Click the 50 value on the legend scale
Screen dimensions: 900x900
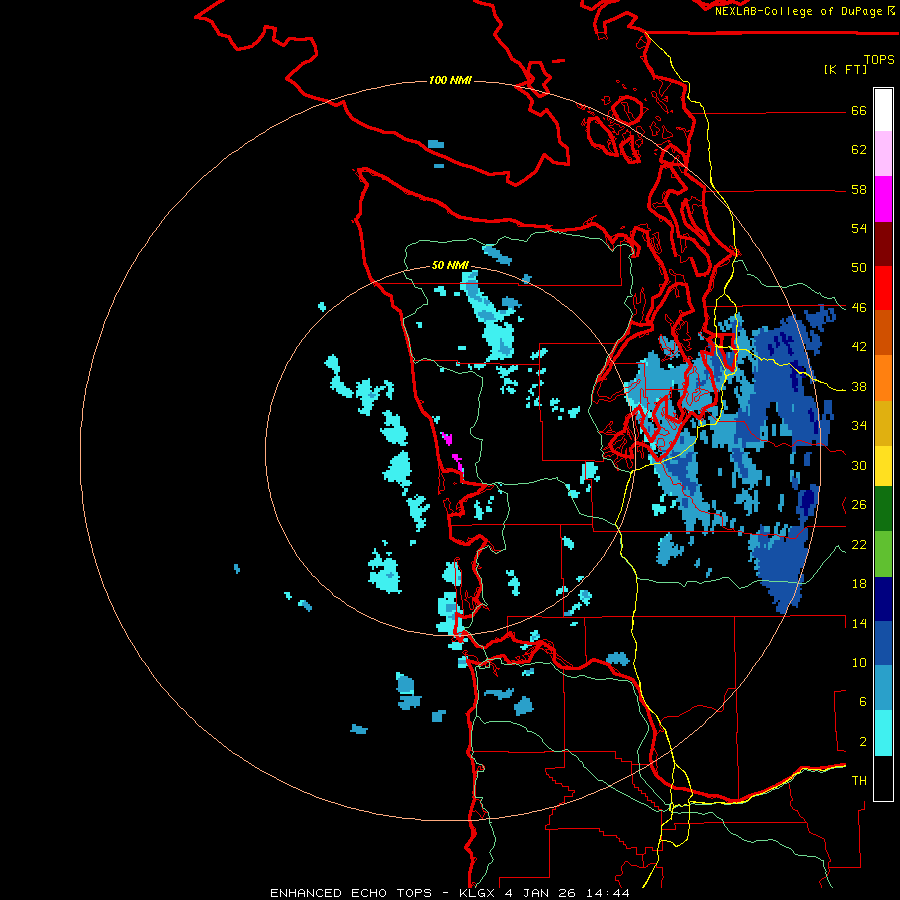point(859,268)
